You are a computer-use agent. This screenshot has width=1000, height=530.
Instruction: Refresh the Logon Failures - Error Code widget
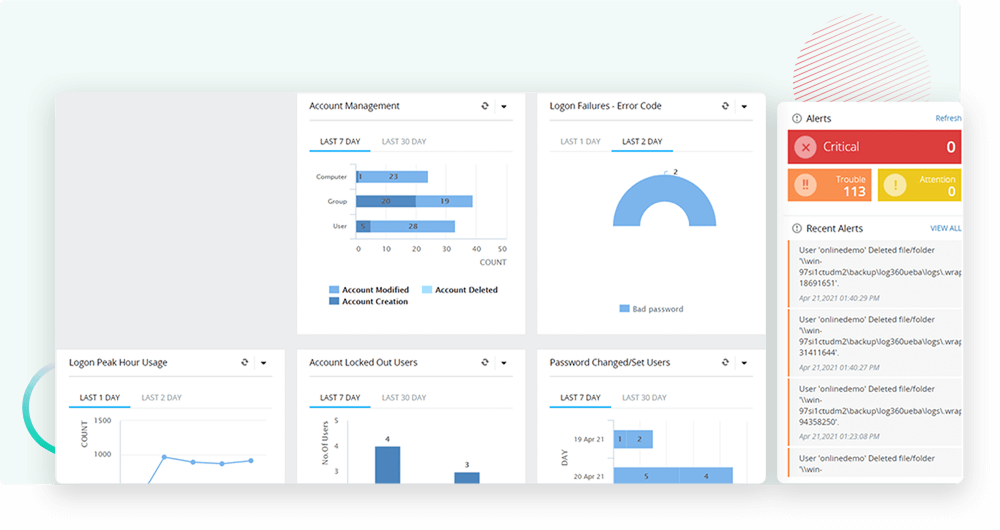[x=726, y=106]
